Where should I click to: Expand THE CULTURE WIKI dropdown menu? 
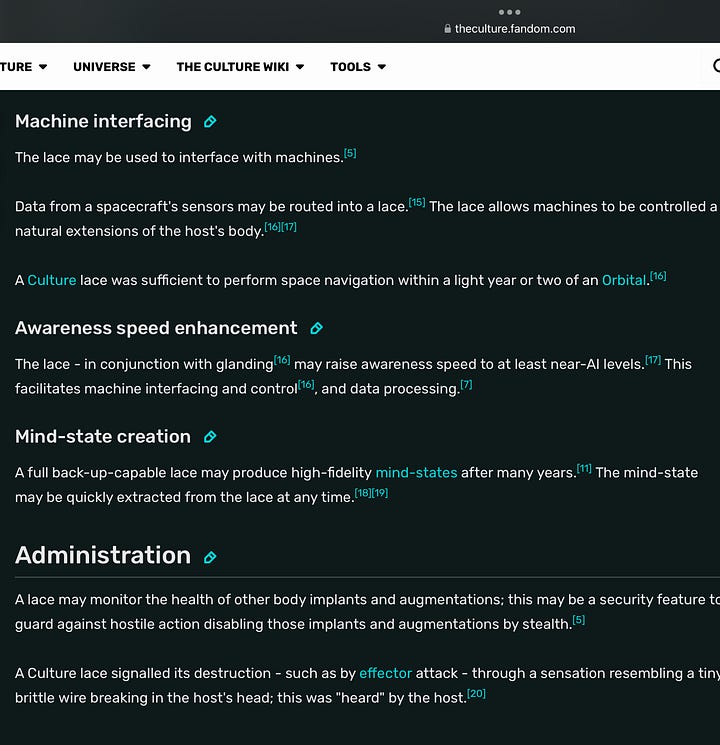pyautogui.click(x=240, y=67)
